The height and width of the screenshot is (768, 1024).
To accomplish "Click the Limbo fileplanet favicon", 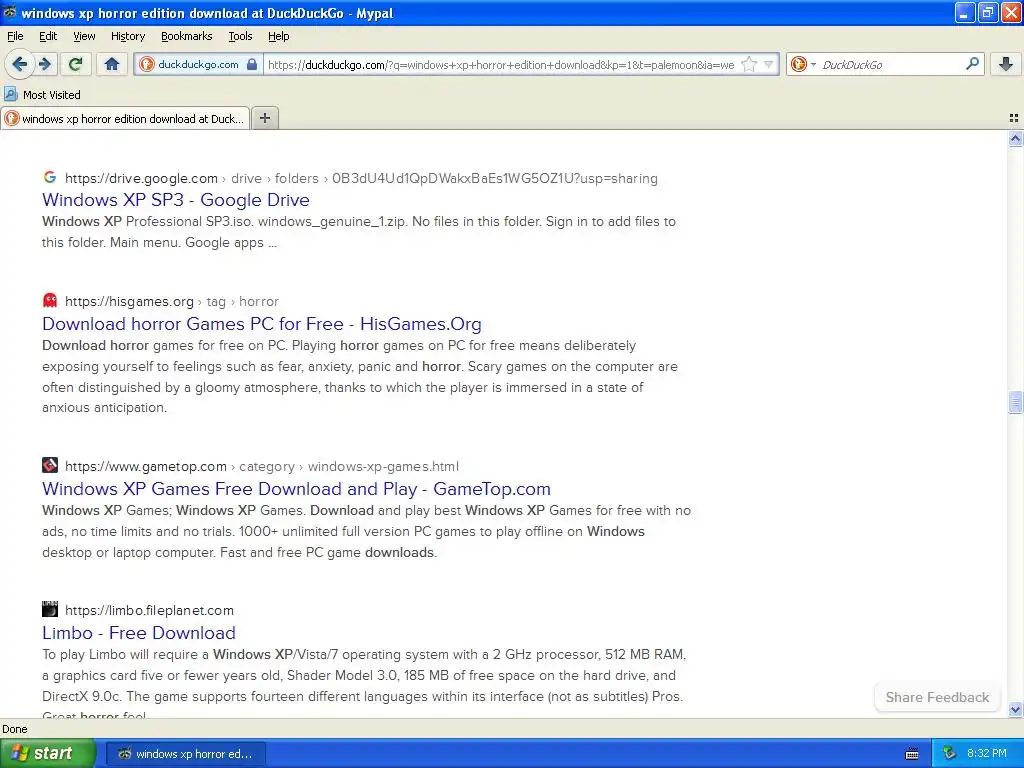I will pos(50,609).
